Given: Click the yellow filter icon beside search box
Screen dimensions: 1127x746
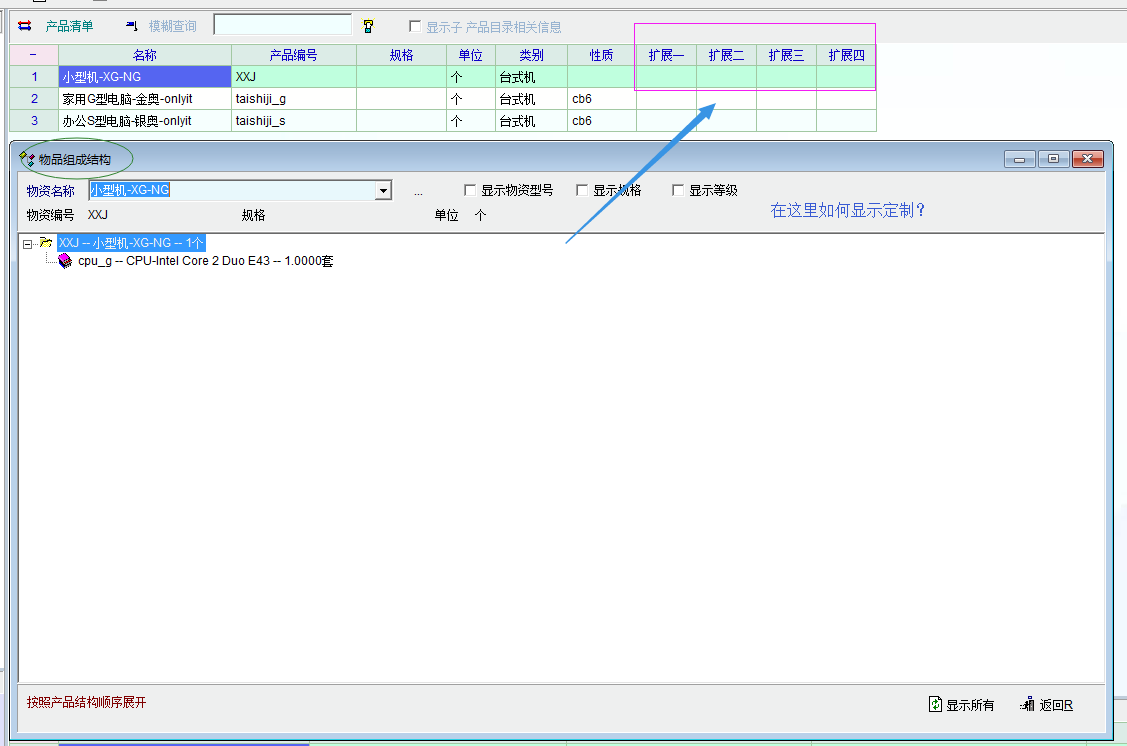Looking at the screenshot, I should 368,26.
